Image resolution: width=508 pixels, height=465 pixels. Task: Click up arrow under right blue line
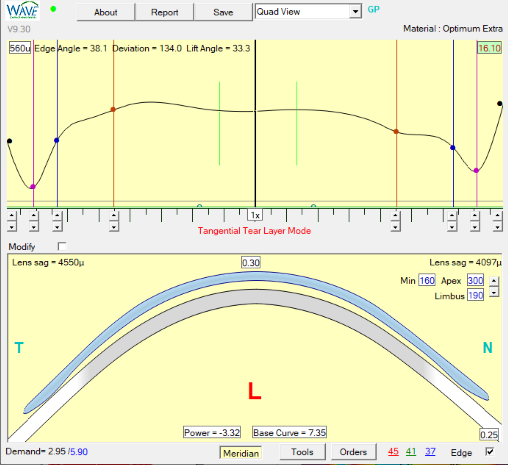(452, 215)
